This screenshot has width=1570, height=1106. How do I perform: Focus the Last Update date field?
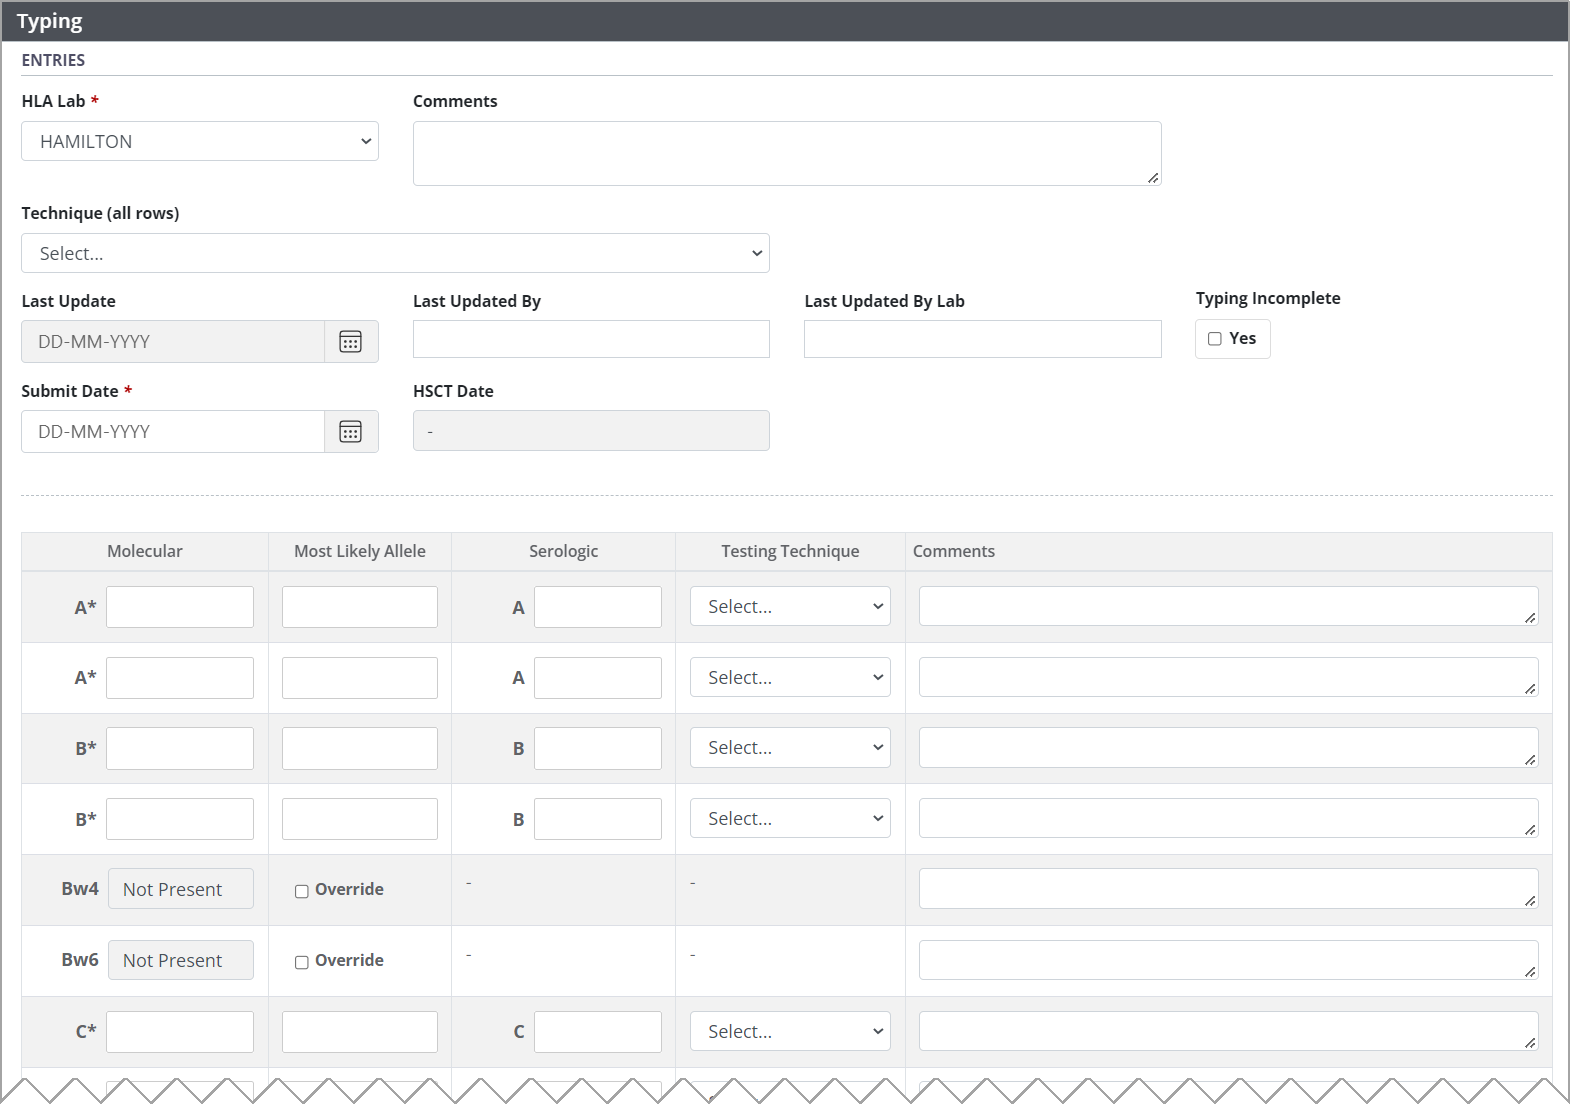click(x=173, y=342)
